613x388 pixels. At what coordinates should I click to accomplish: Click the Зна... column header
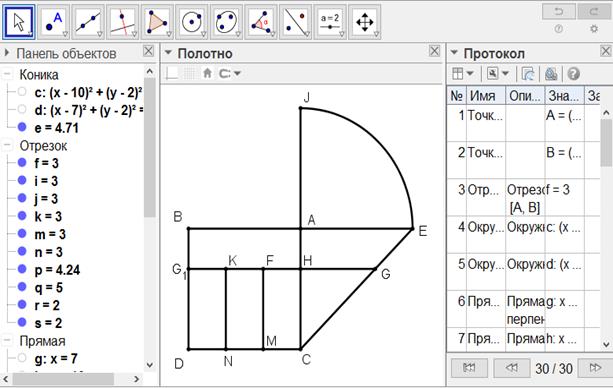pyautogui.click(x=565, y=95)
